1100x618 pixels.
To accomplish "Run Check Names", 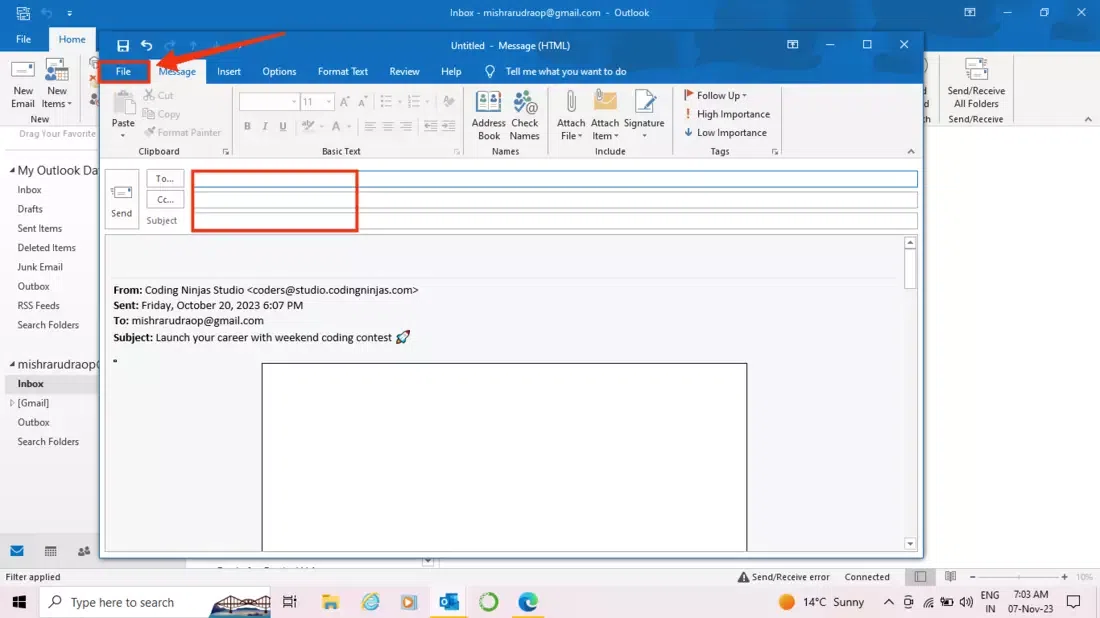I will pyautogui.click(x=525, y=116).
